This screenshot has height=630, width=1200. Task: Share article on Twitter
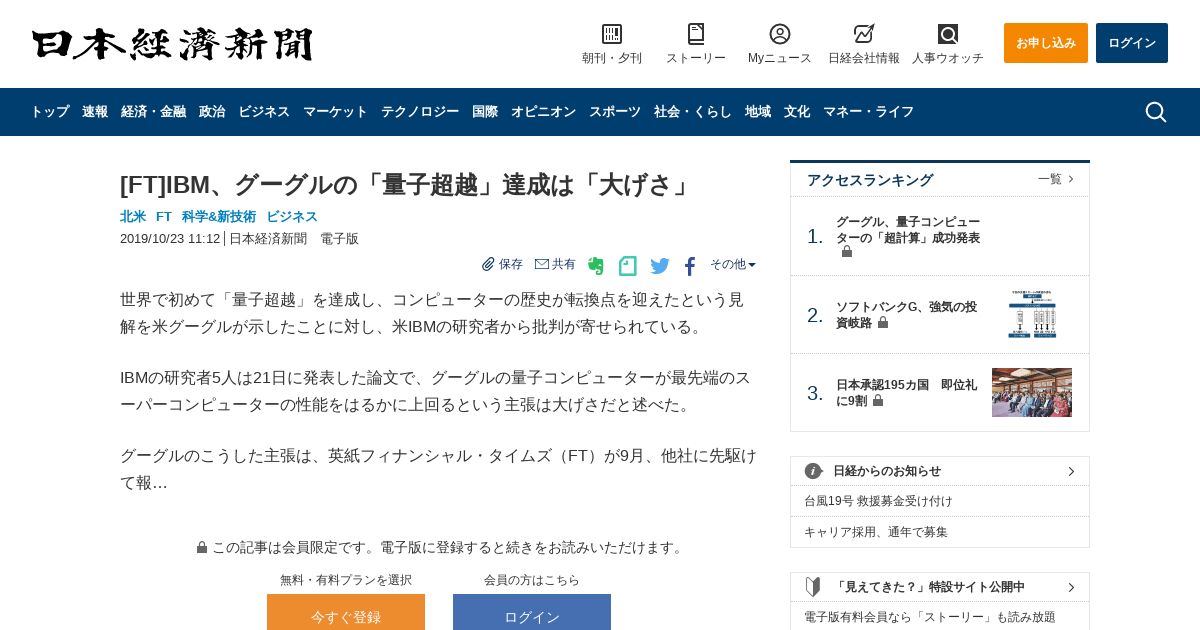point(660,266)
